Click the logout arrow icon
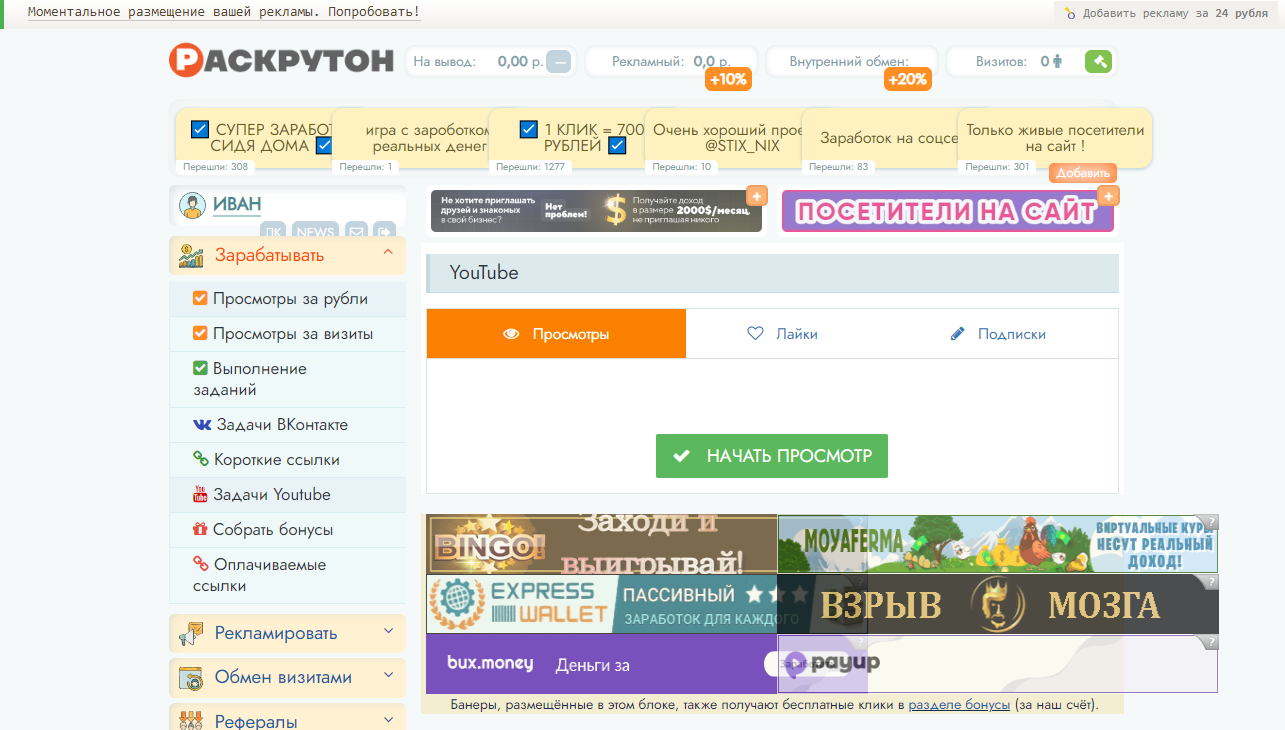 (385, 232)
